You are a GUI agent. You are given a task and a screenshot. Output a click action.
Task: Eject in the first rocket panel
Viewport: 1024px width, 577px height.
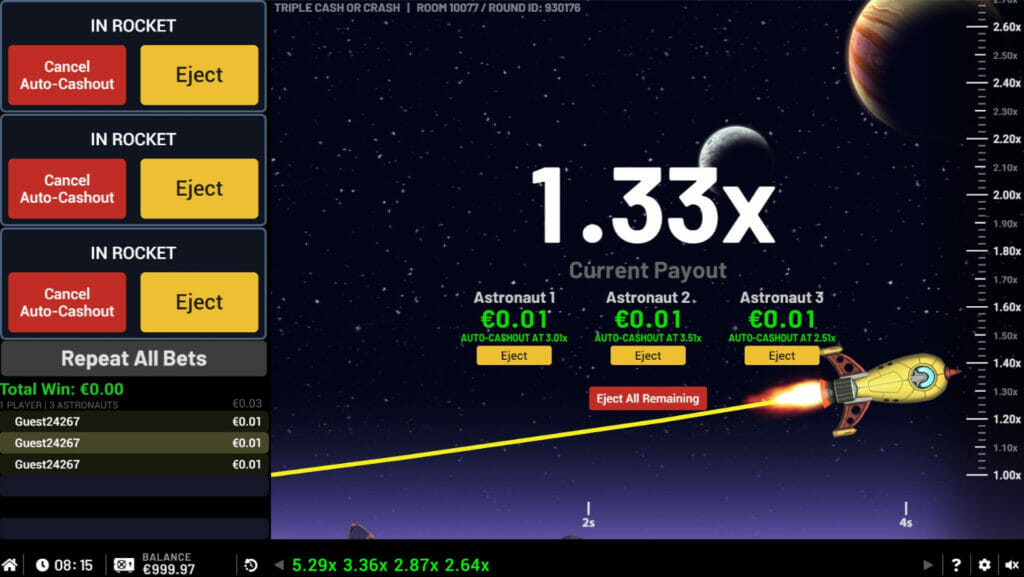pos(199,75)
